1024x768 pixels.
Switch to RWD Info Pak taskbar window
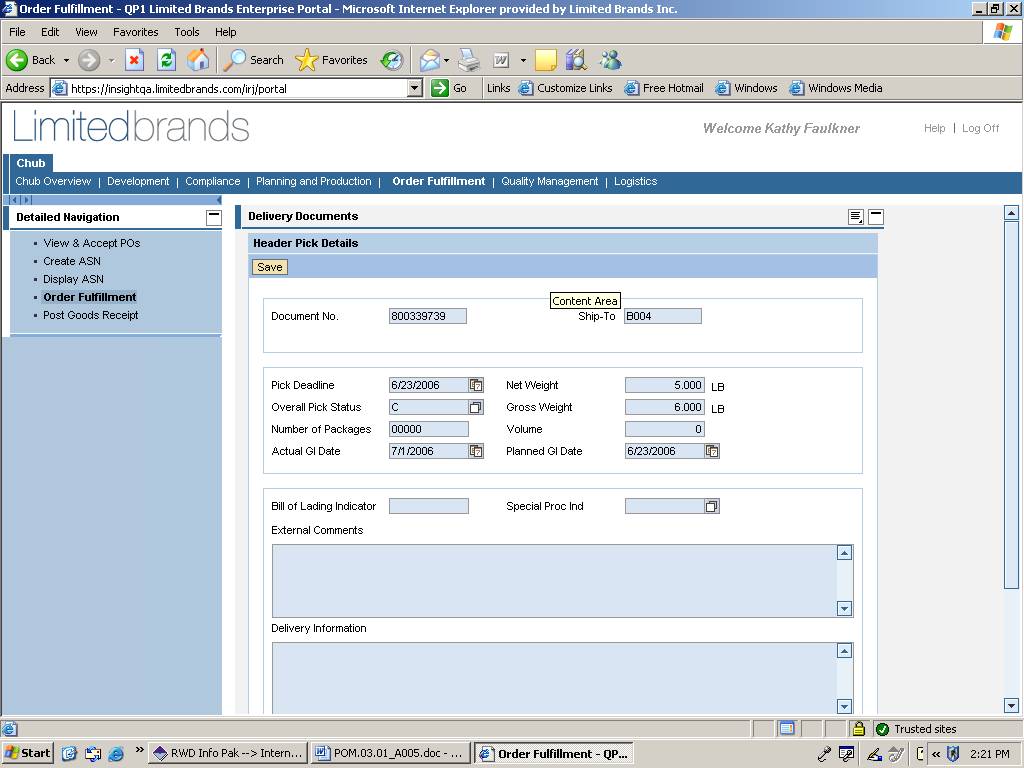(228, 753)
